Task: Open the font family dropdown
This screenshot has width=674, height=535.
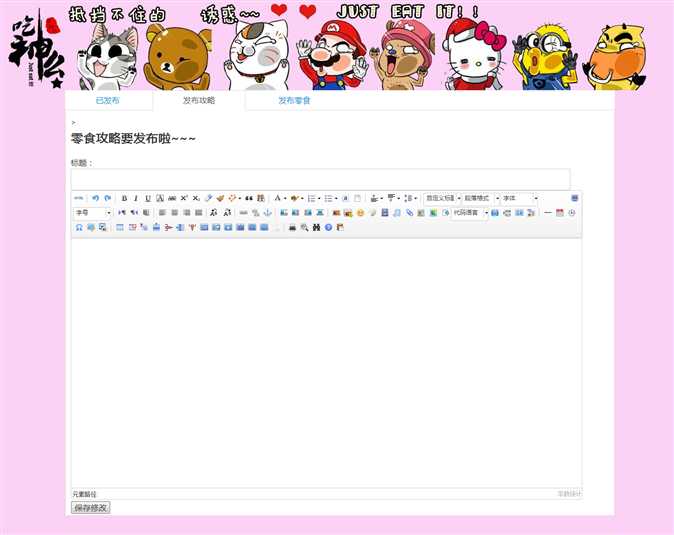Action: coord(520,198)
